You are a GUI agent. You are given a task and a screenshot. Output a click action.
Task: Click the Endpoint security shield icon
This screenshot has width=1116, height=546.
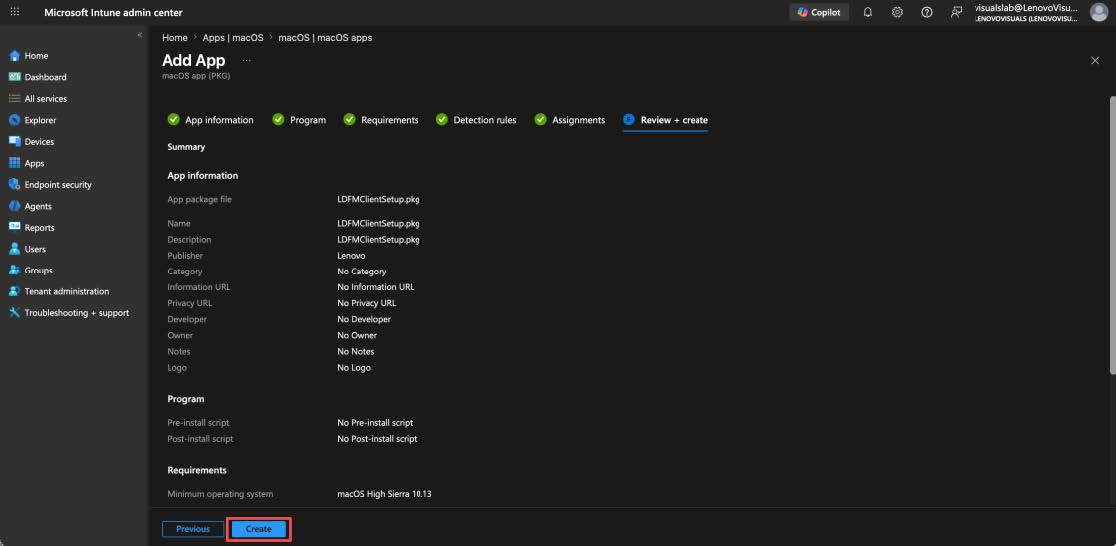click(x=14, y=184)
